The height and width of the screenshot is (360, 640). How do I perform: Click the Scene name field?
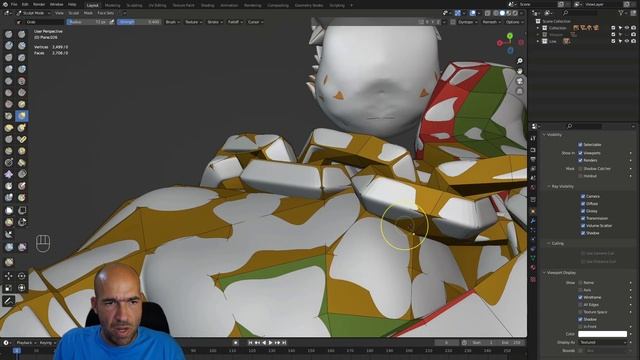point(537,4)
